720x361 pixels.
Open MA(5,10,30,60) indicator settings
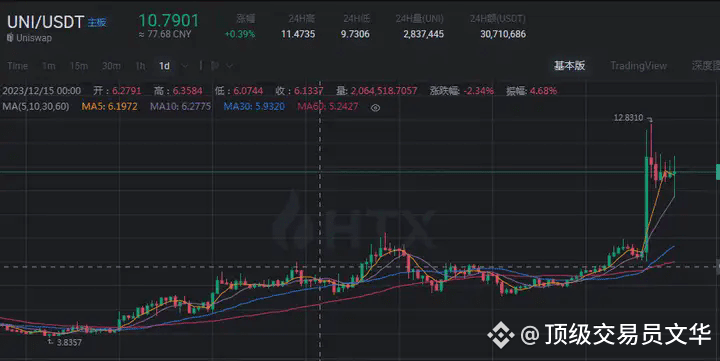(x=36, y=107)
